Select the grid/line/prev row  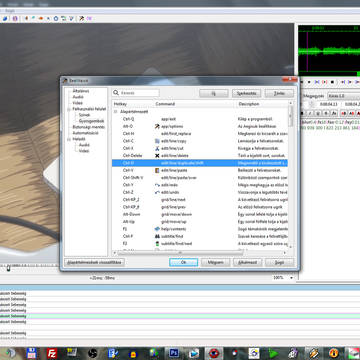point(200,207)
